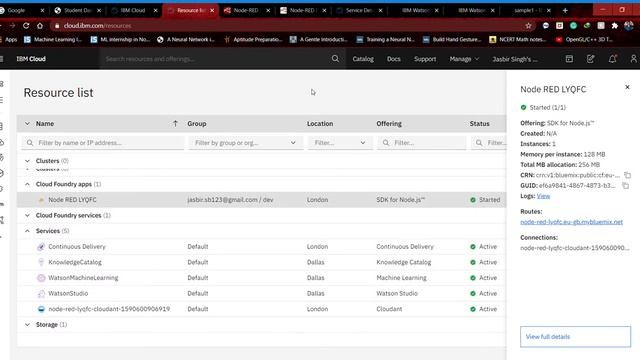This screenshot has height=360, width=640.
Task: Click the WatsonMachineLearning service icon
Action: 41,278
